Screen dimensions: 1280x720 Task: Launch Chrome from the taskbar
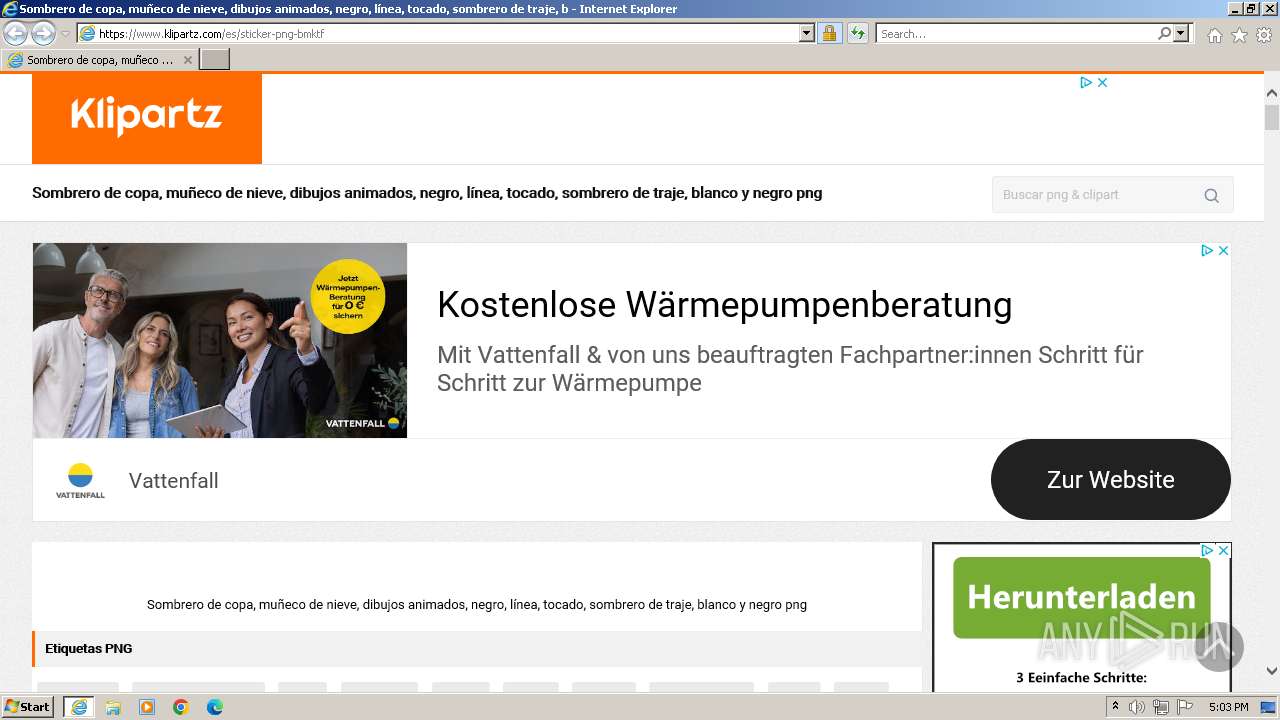tap(181, 707)
